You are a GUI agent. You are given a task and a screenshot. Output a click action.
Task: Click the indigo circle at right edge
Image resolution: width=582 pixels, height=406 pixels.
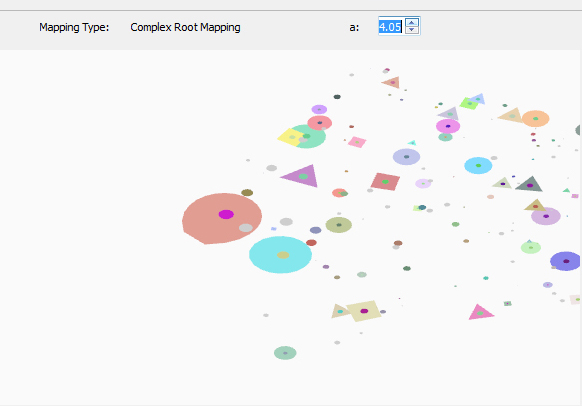click(x=565, y=261)
